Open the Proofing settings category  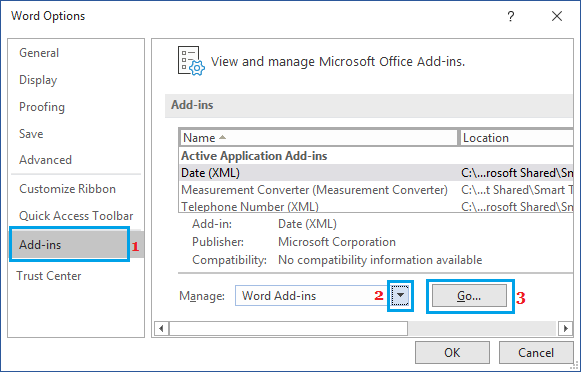(42, 107)
